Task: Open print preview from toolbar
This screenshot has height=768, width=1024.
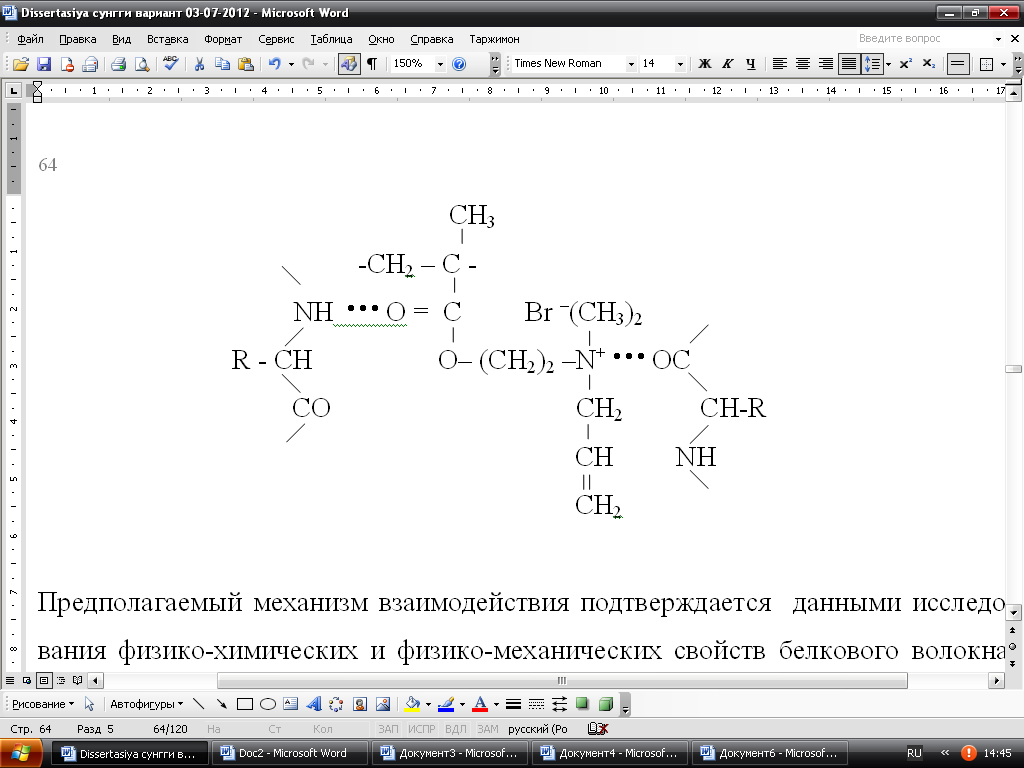Action: pos(142,64)
